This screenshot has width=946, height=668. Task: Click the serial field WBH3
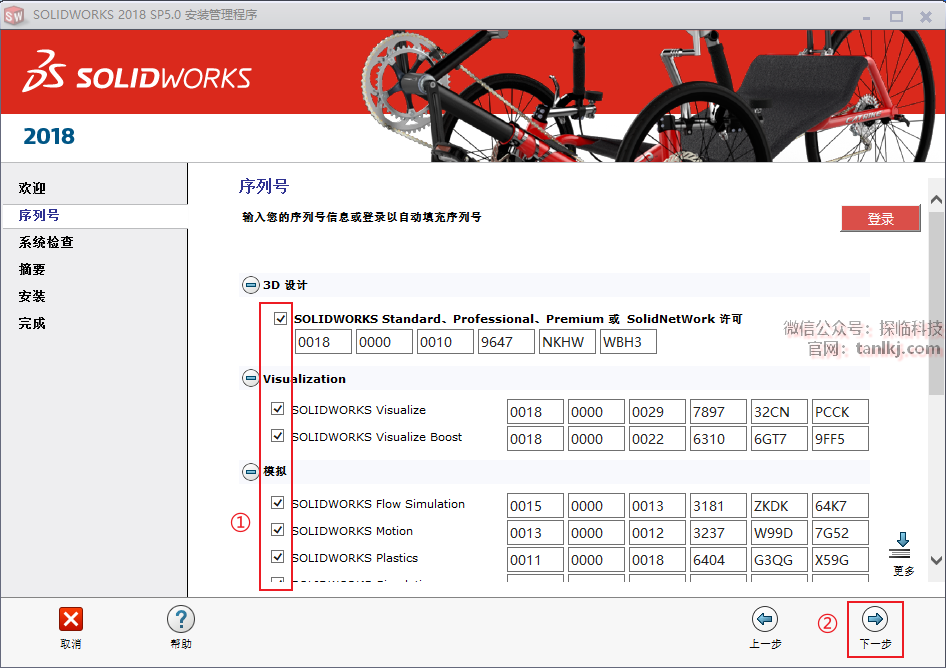coord(628,342)
